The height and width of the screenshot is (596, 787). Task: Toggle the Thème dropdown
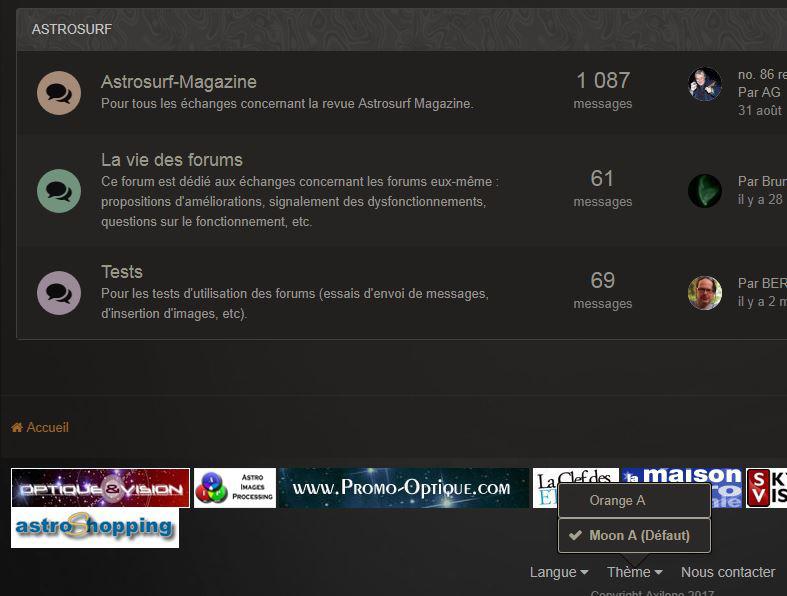pyautogui.click(x=634, y=572)
